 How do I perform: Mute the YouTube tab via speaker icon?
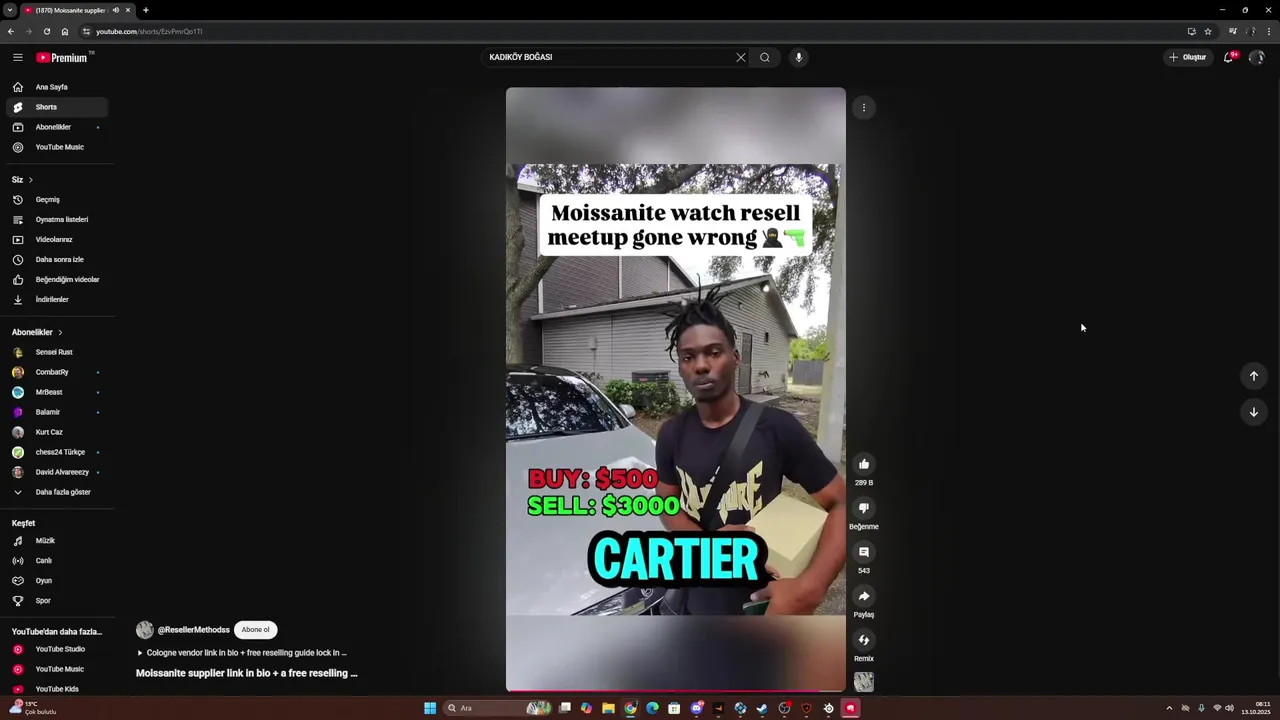pos(116,10)
